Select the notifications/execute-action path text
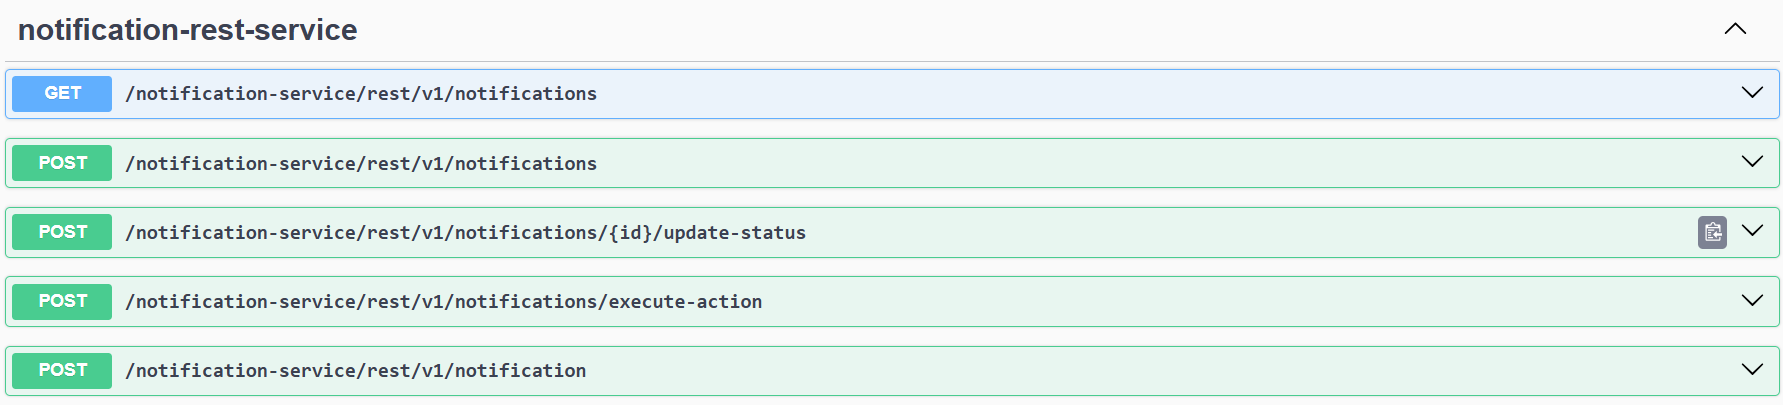Image resolution: width=1783 pixels, height=405 pixels. tap(443, 302)
